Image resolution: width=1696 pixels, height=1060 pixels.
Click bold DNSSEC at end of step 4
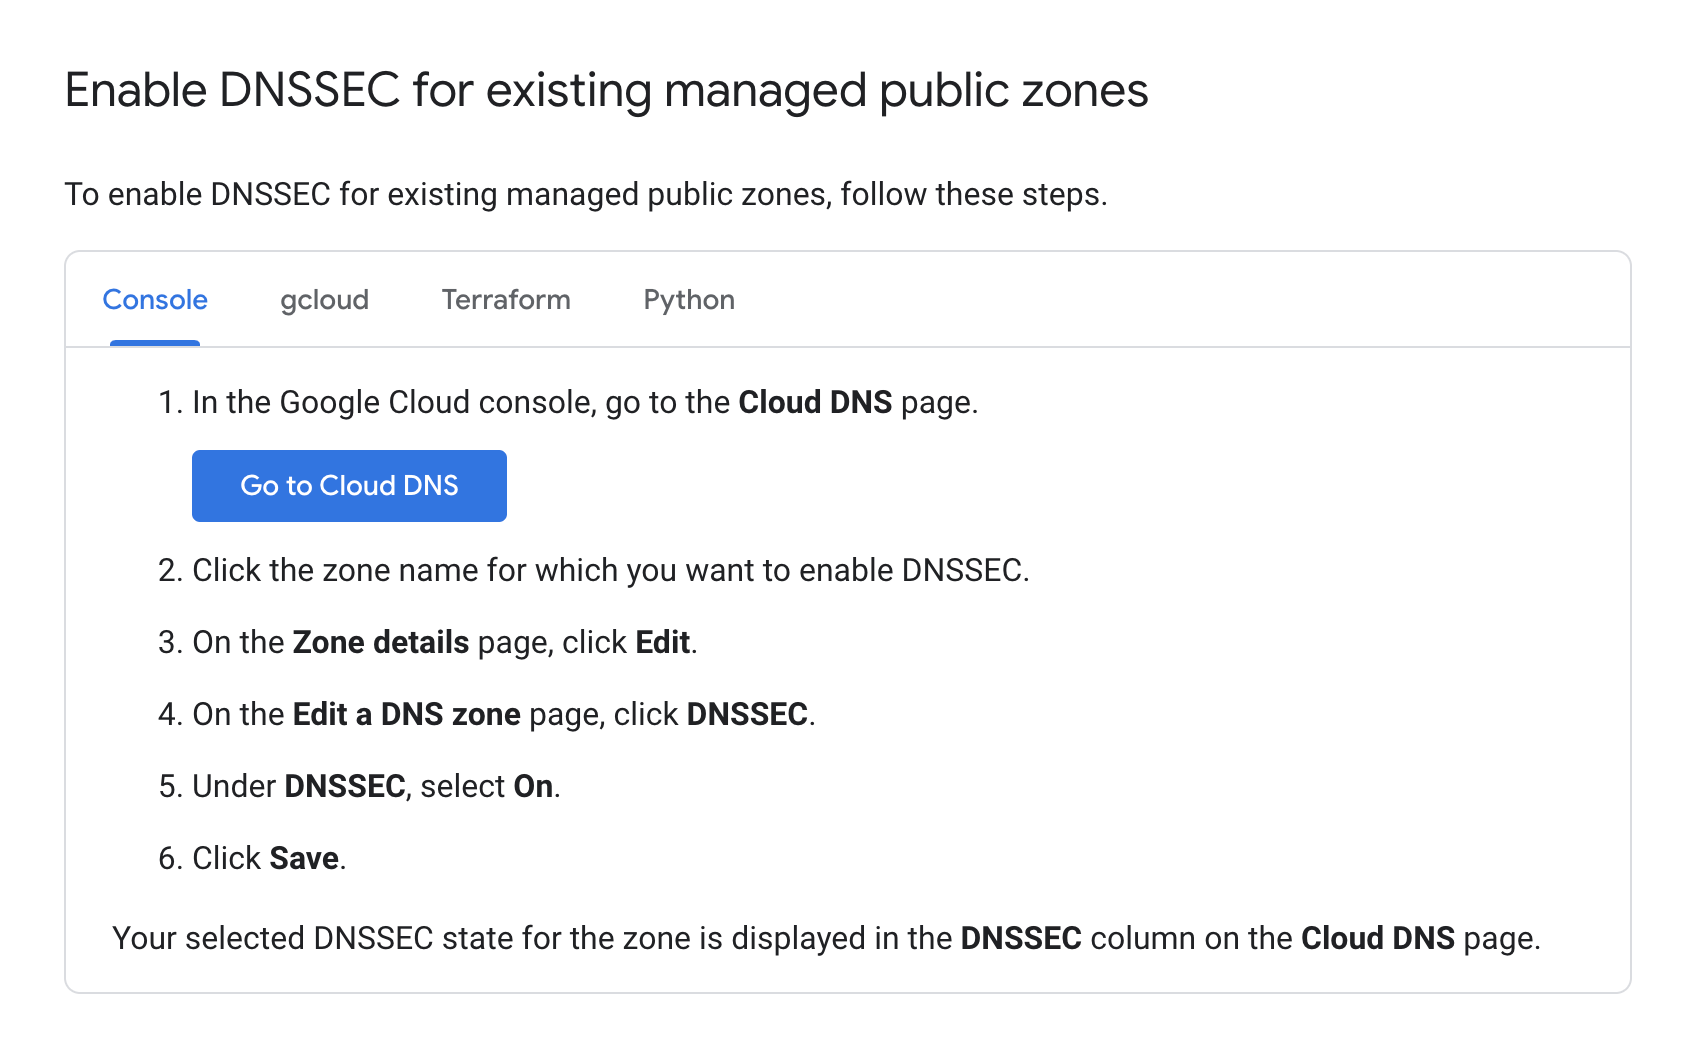click(x=746, y=714)
